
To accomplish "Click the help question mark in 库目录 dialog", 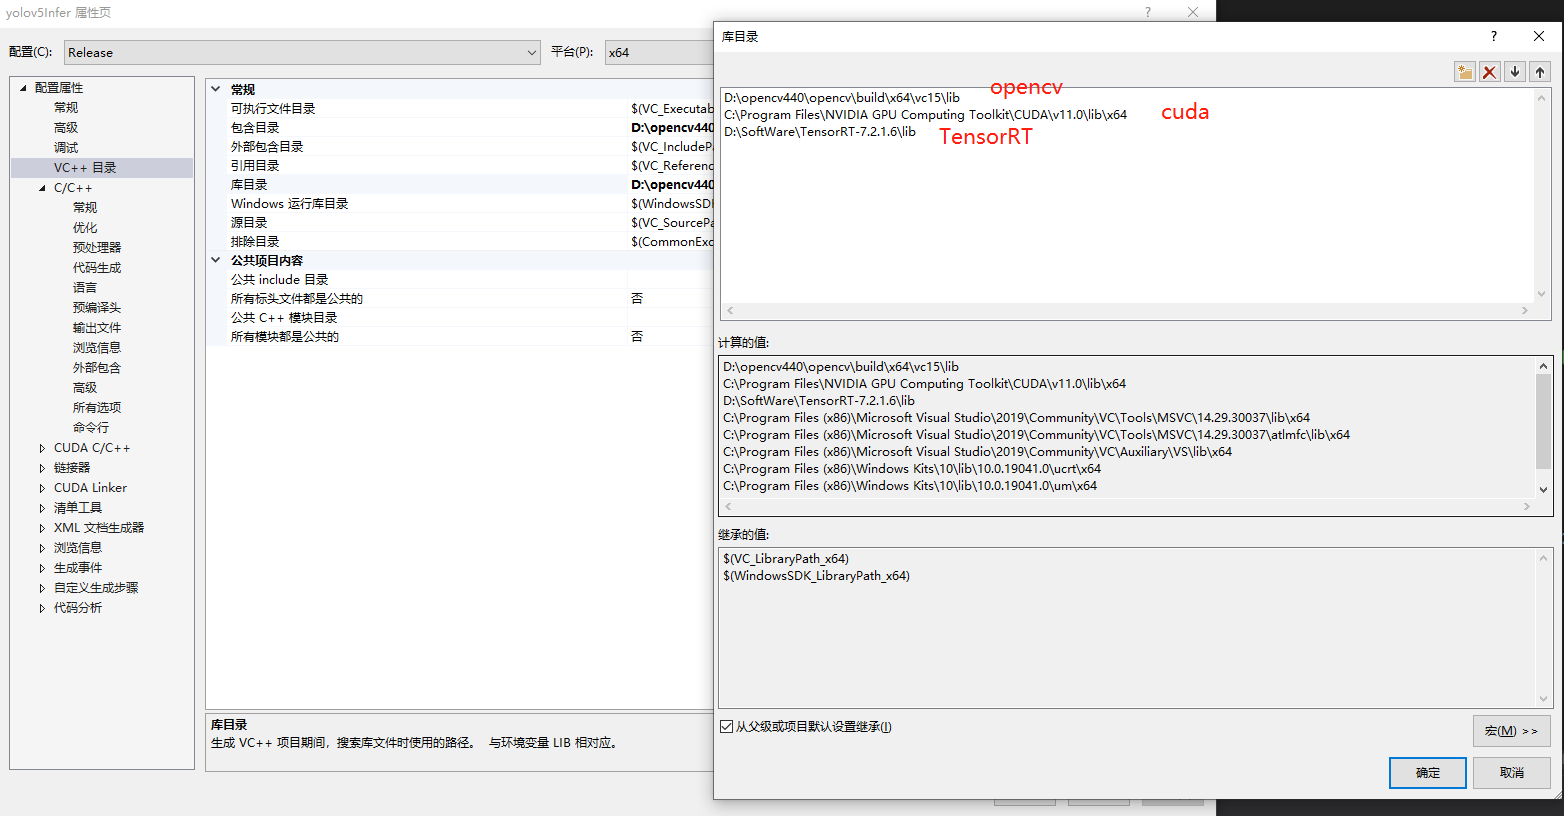I will coord(1494,36).
